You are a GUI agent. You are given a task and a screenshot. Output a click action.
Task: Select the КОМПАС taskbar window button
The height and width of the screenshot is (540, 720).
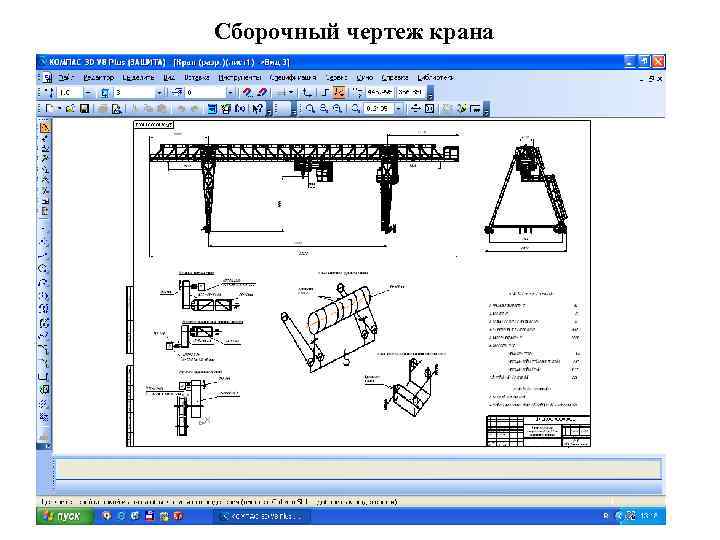pos(262,517)
